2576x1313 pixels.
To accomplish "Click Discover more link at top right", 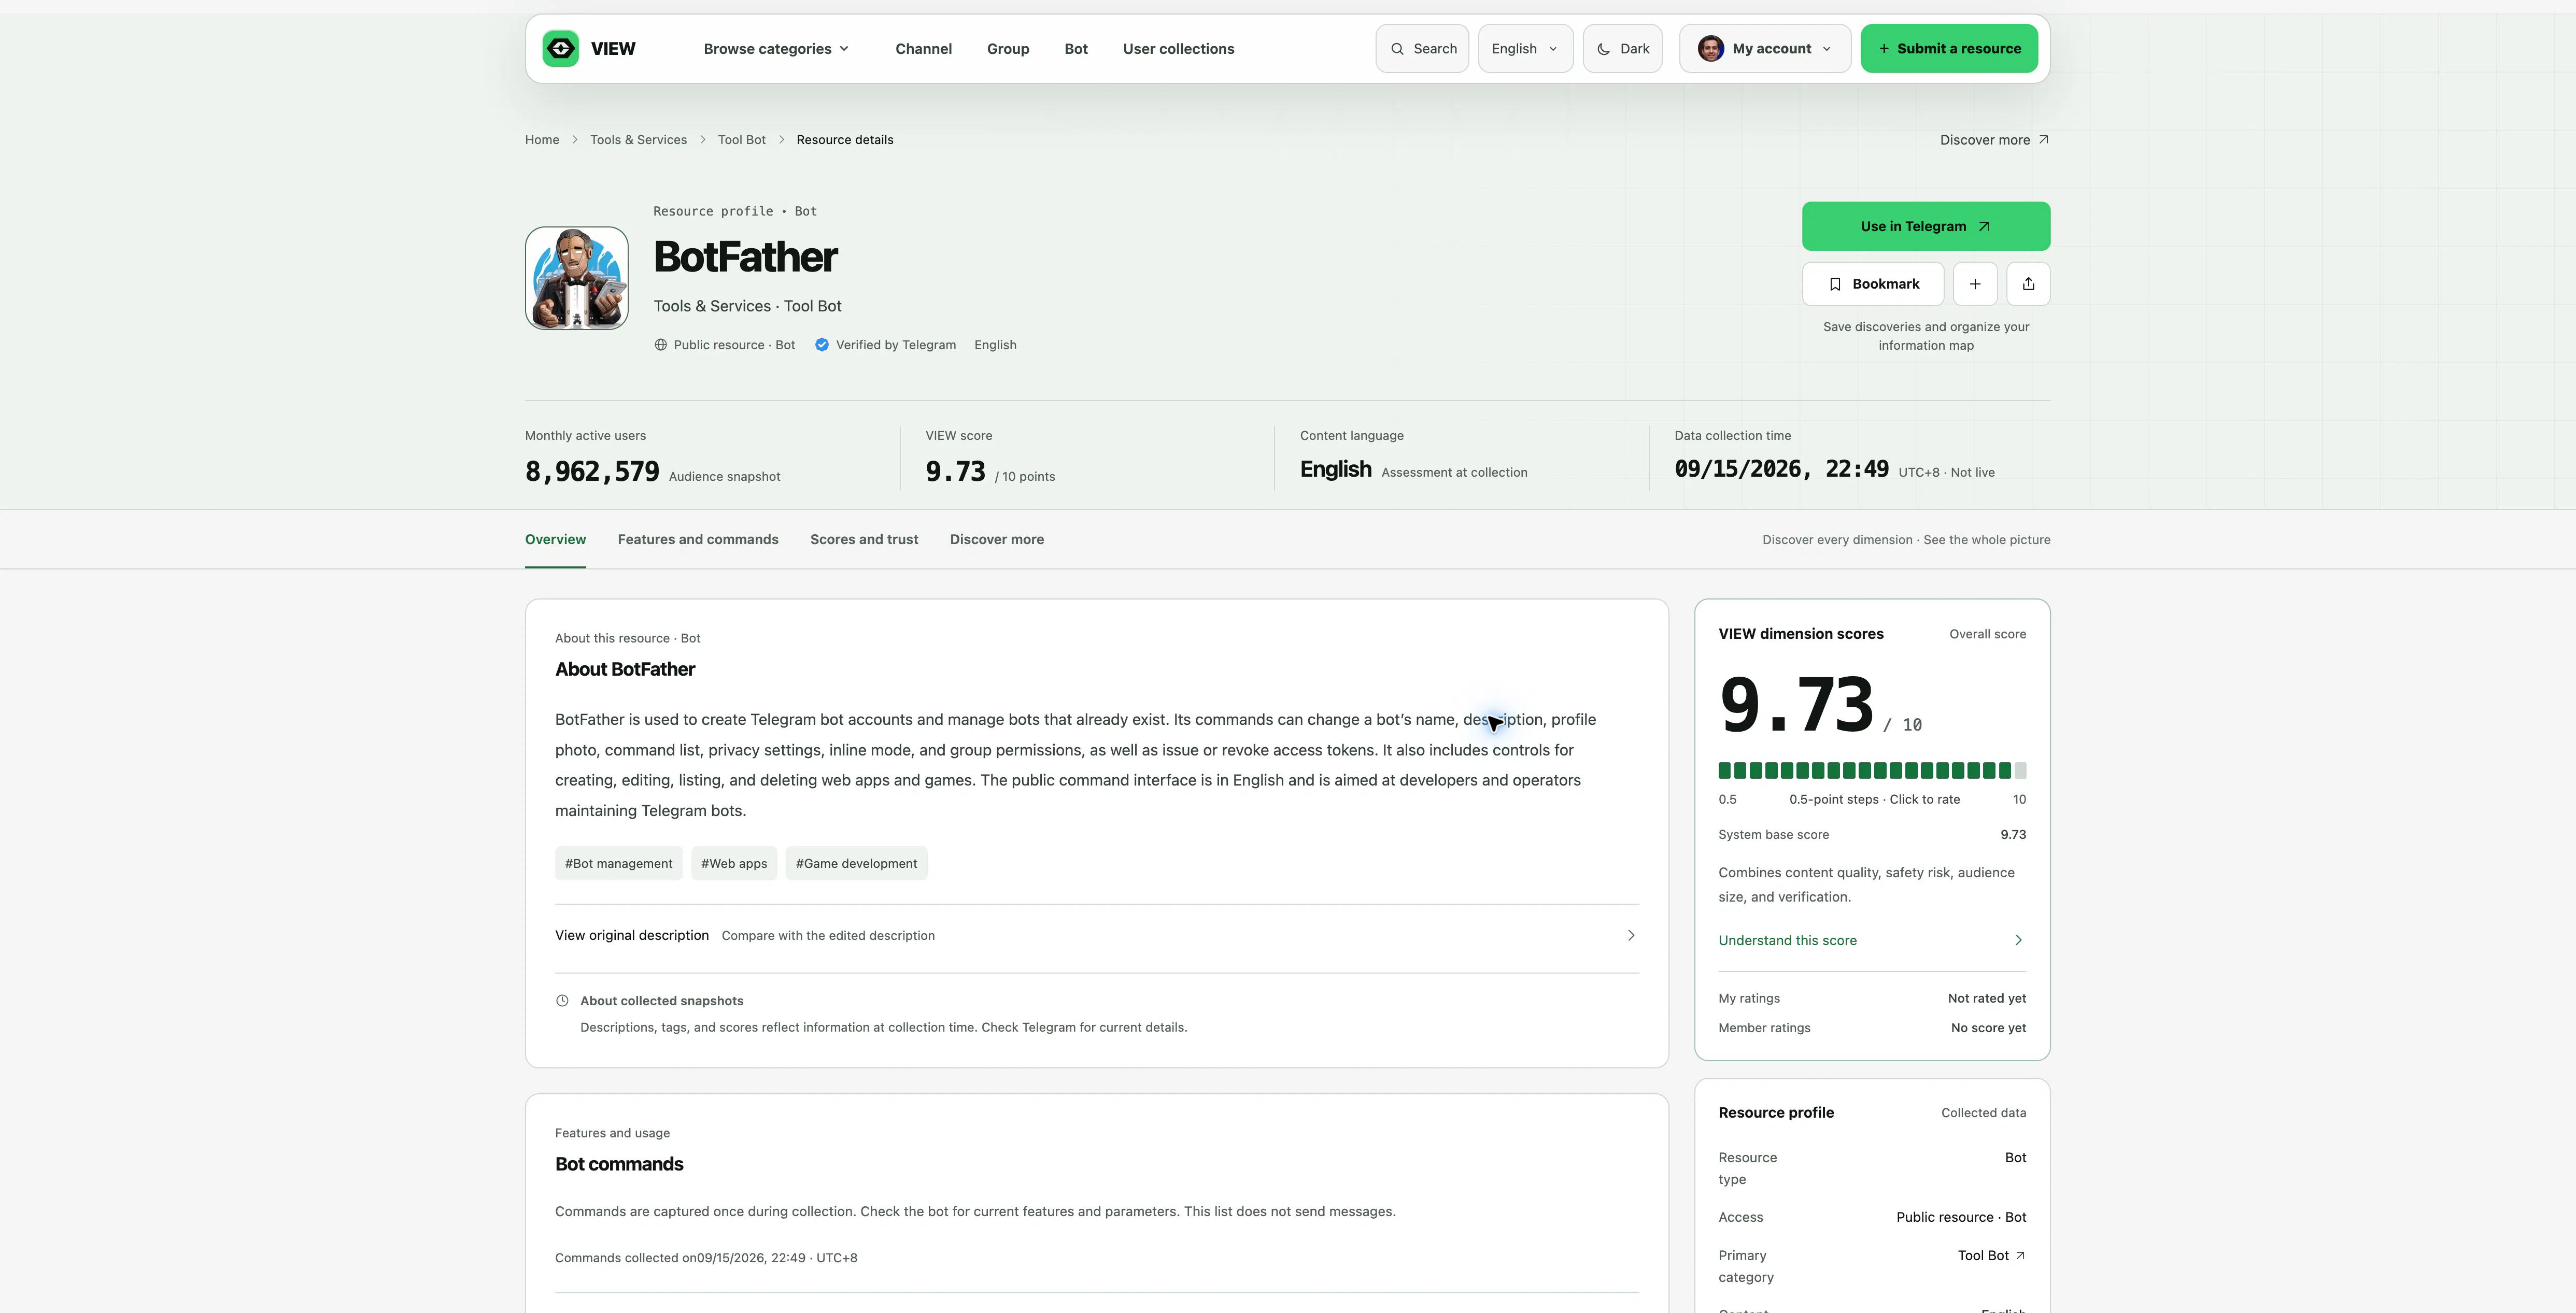I will coord(1994,140).
